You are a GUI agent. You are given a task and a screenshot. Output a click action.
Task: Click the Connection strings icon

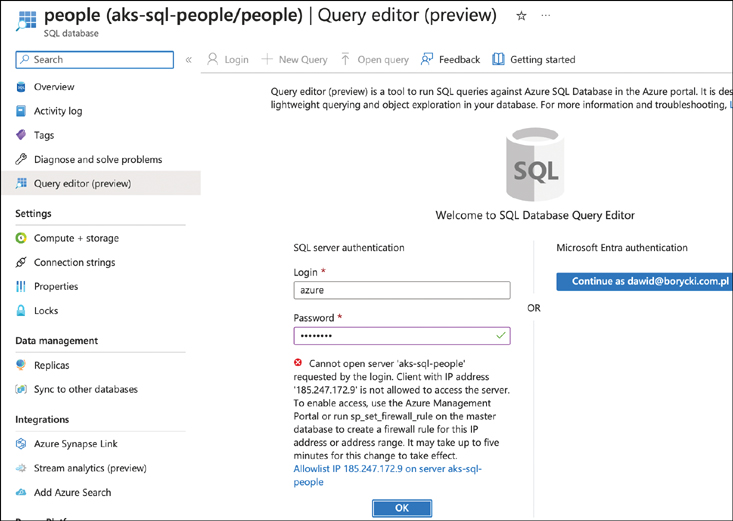[21, 262]
